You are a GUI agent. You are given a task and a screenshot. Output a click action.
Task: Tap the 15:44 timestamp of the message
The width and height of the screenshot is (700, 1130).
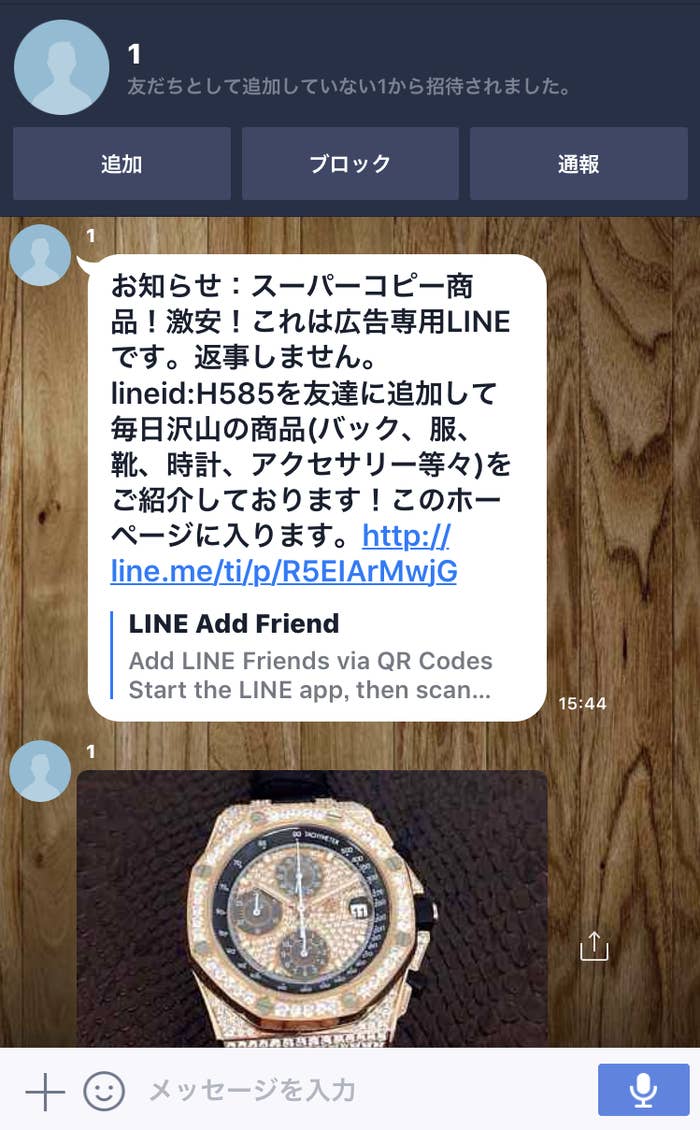pyautogui.click(x=582, y=703)
